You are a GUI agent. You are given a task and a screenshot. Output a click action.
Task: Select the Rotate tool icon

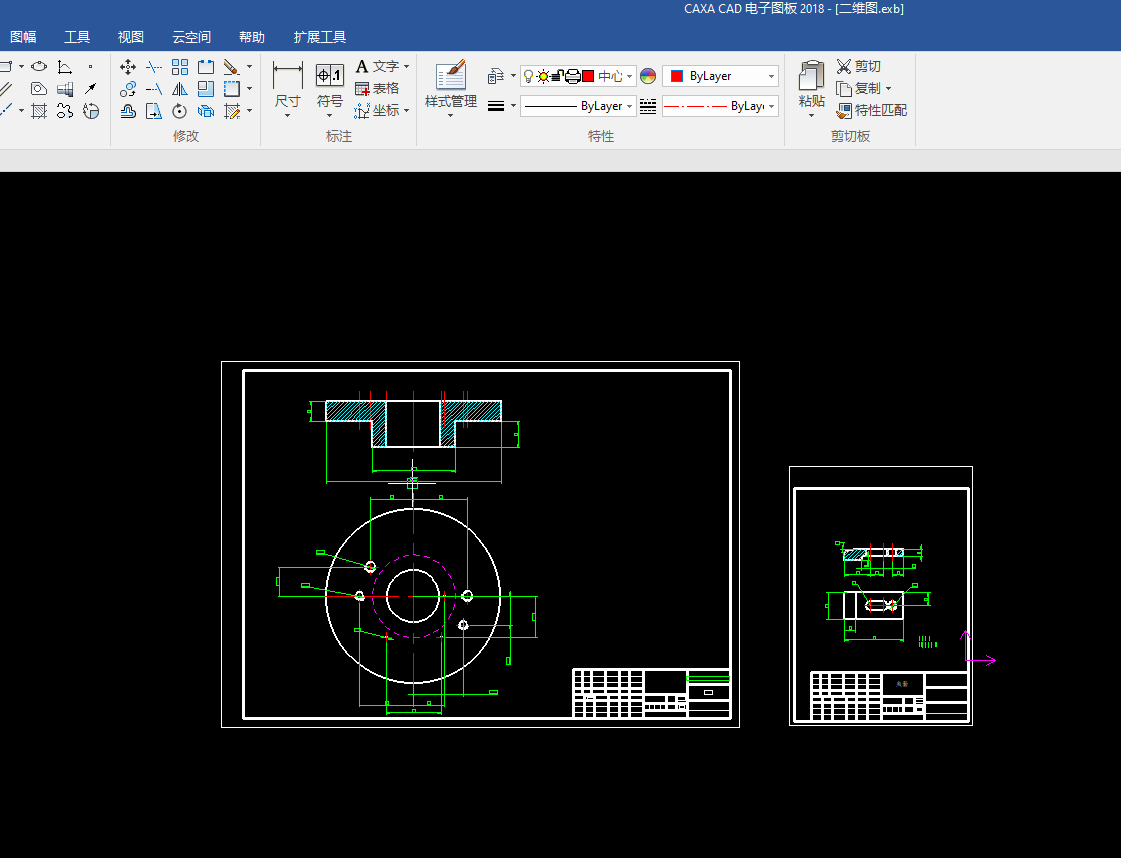click(x=180, y=112)
